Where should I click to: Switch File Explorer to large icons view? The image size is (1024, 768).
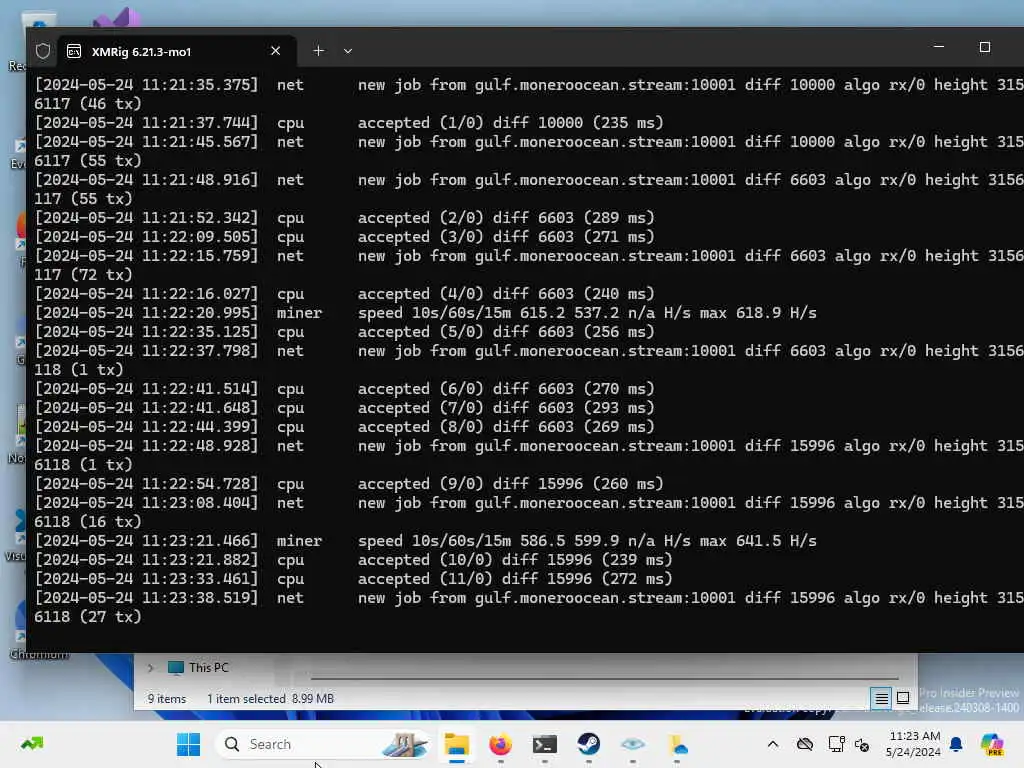903,699
